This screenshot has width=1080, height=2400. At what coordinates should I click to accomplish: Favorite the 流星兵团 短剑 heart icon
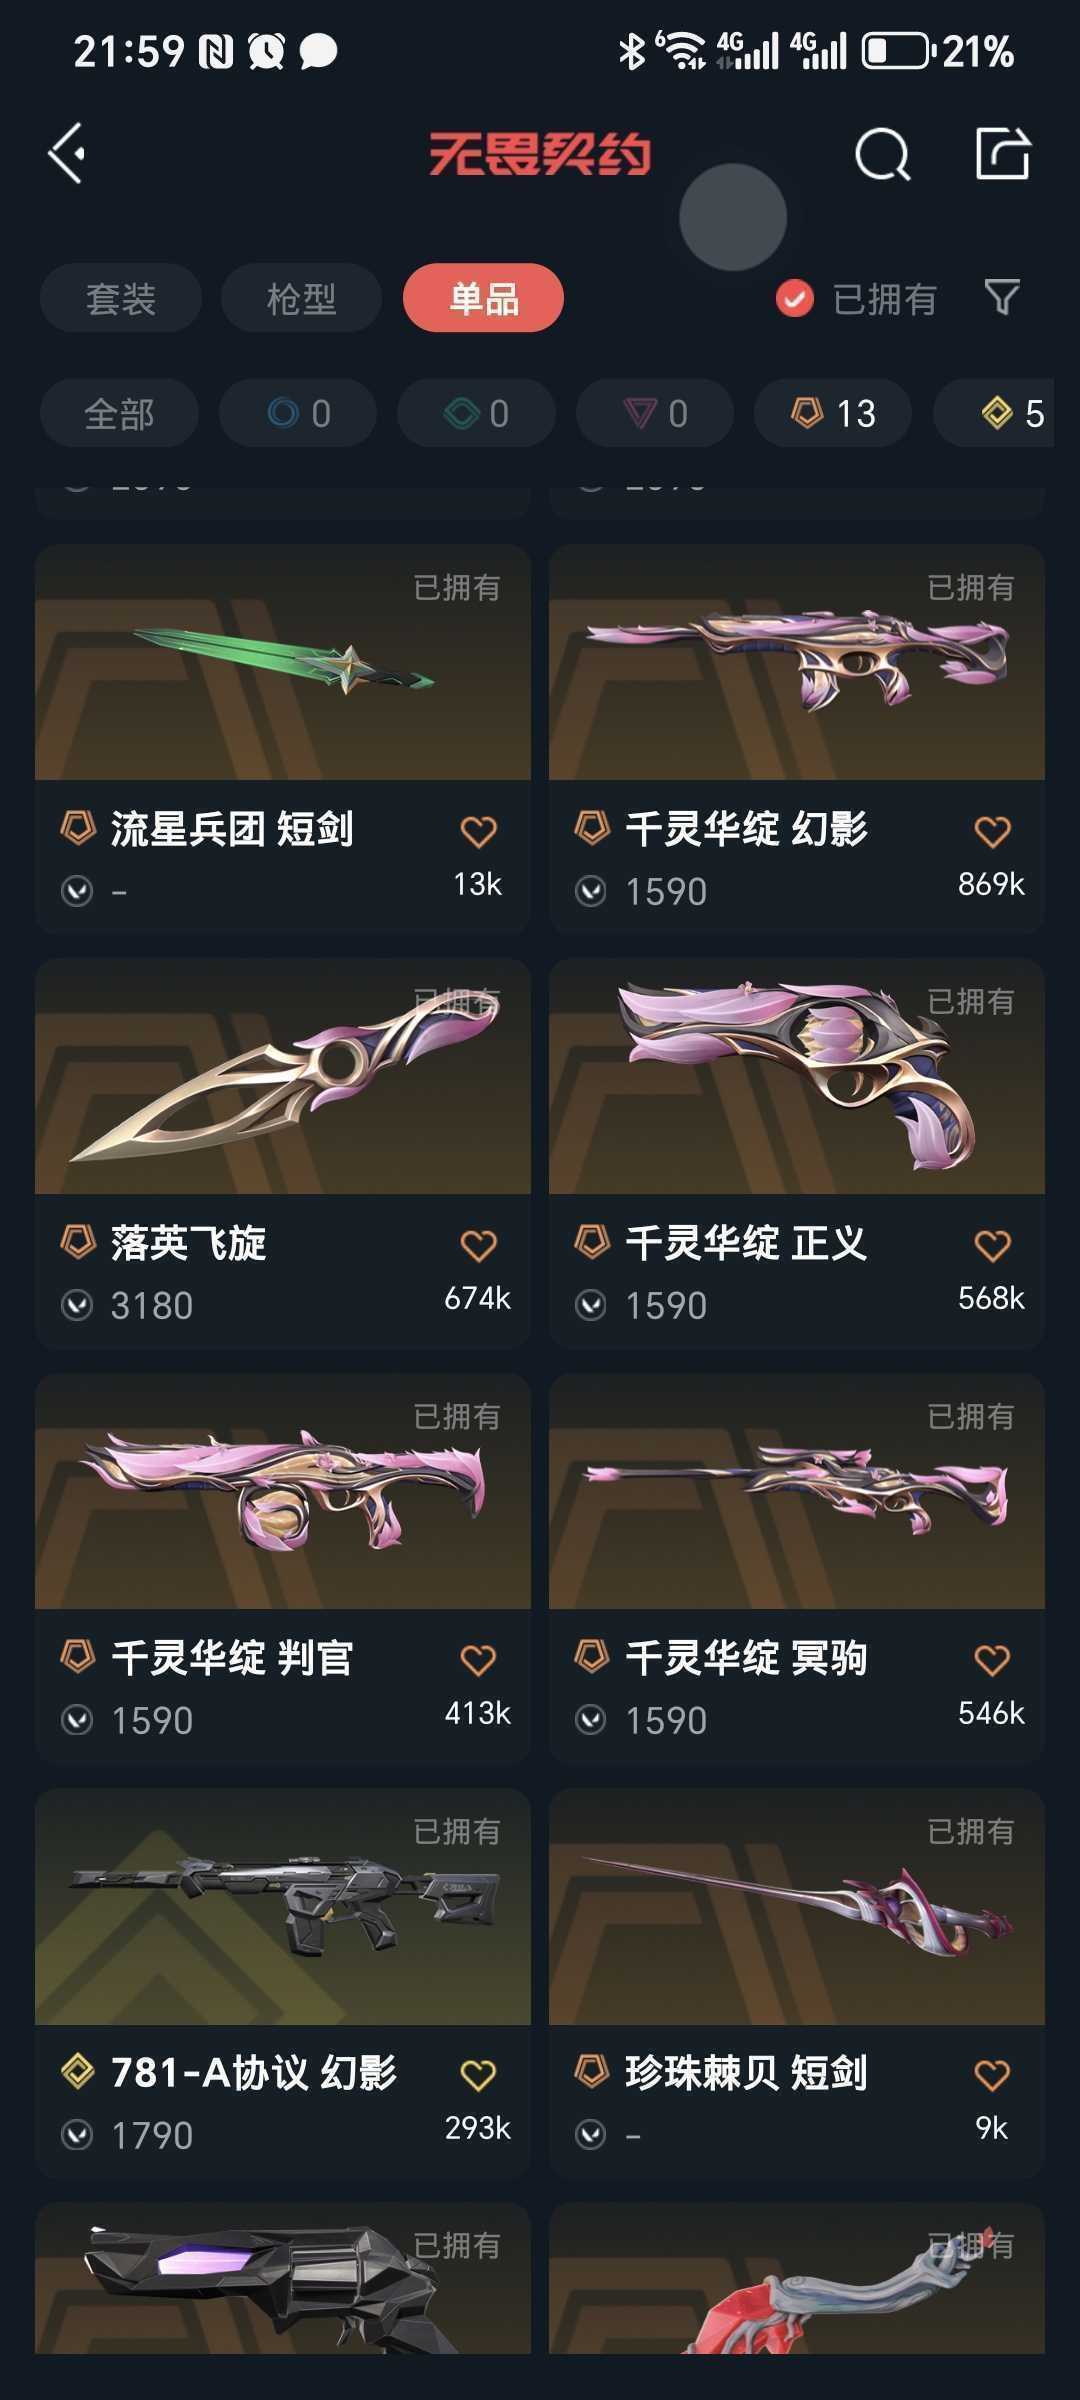tap(478, 832)
